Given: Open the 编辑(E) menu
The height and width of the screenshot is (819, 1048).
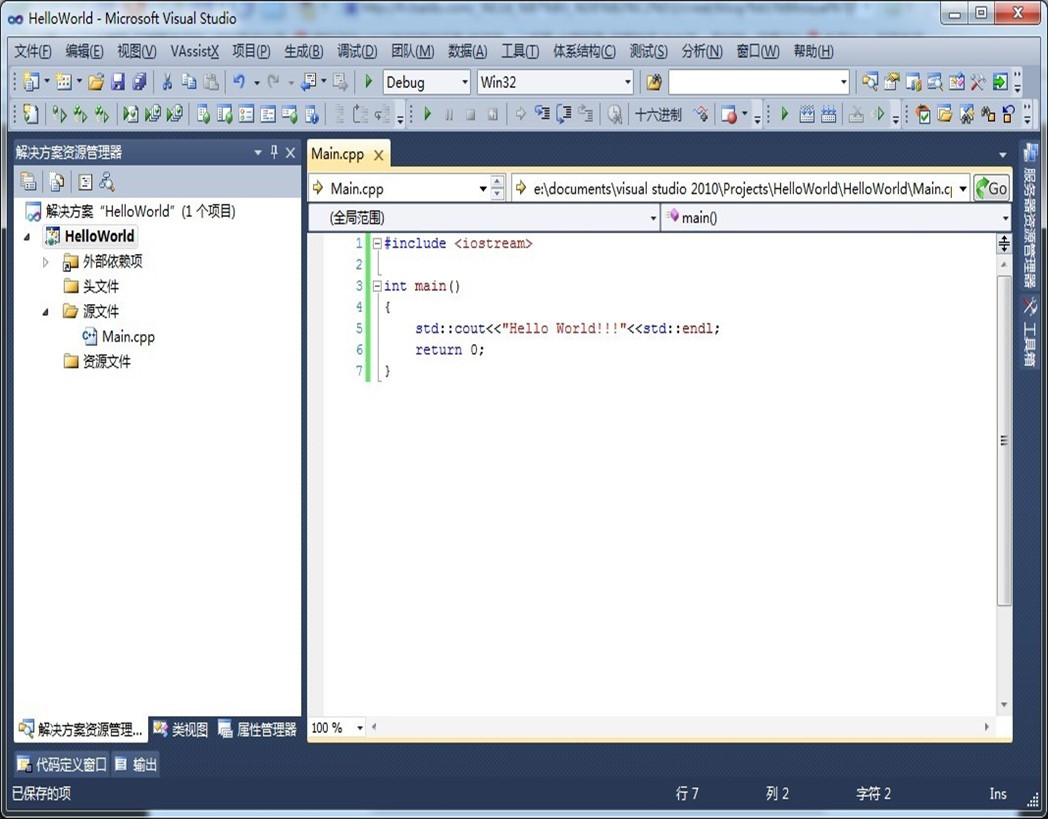Looking at the screenshot, I should pos(84,51).
